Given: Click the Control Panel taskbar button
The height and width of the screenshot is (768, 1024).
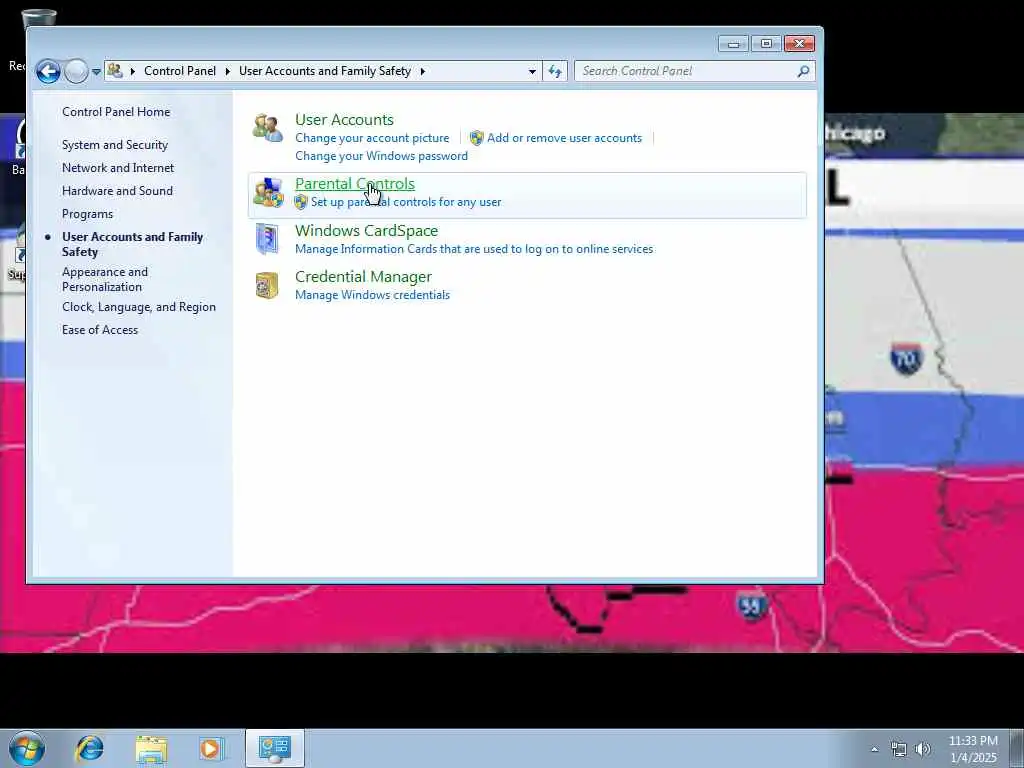Looking at the screenshot, I should (275, 748).
